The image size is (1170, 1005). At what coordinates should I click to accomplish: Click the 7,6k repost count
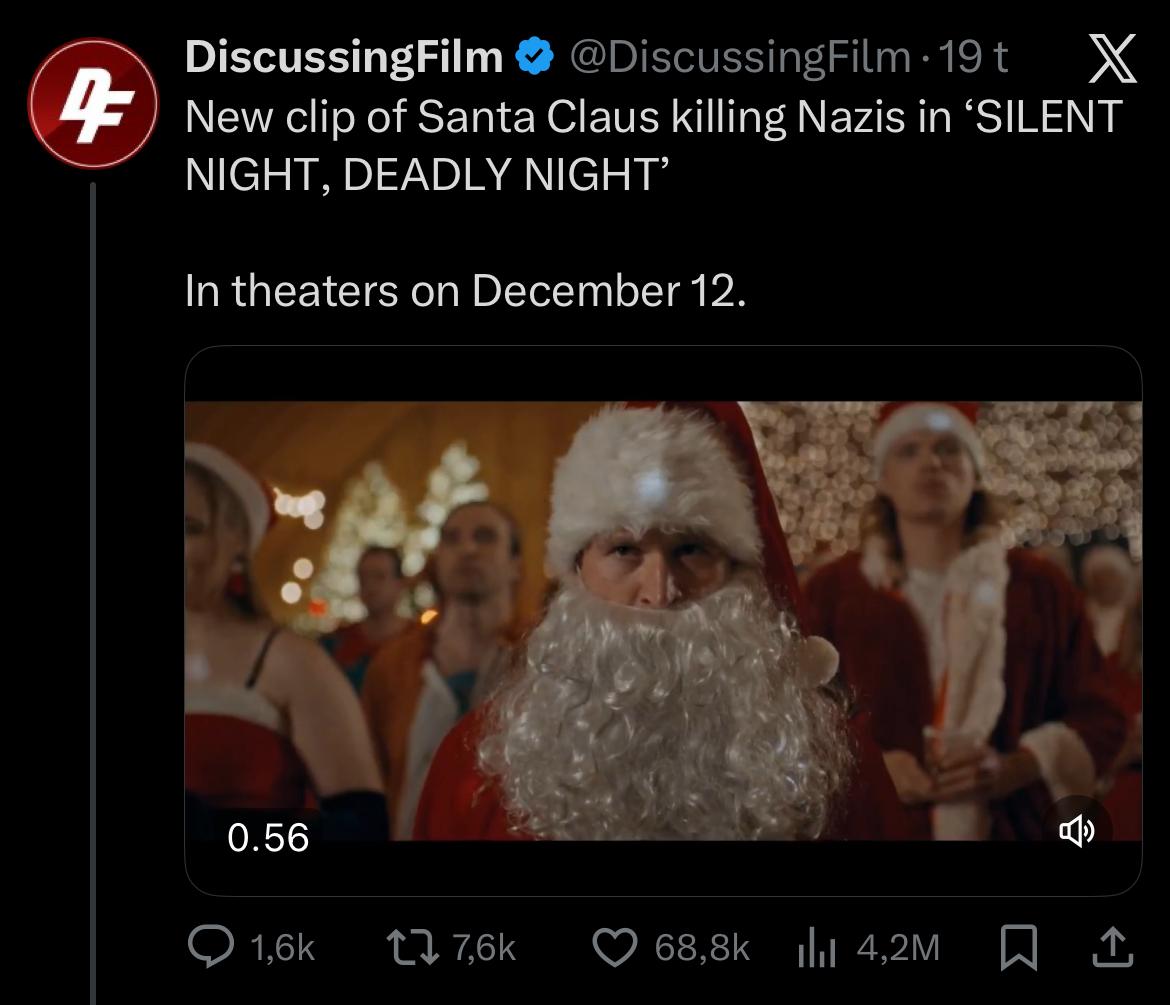pyautogui.click(x=483, y=947)
